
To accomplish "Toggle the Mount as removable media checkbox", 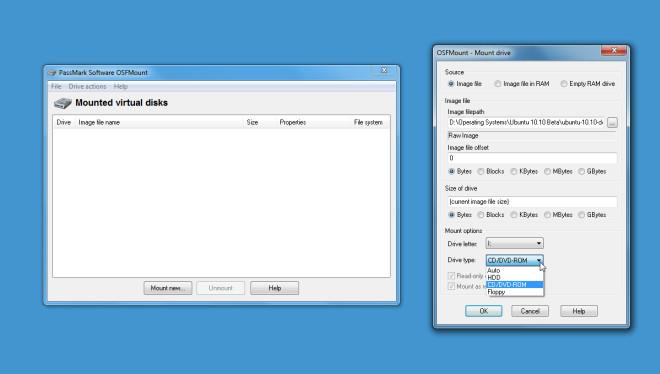I will pyautogui.click(x=452, y=286).
